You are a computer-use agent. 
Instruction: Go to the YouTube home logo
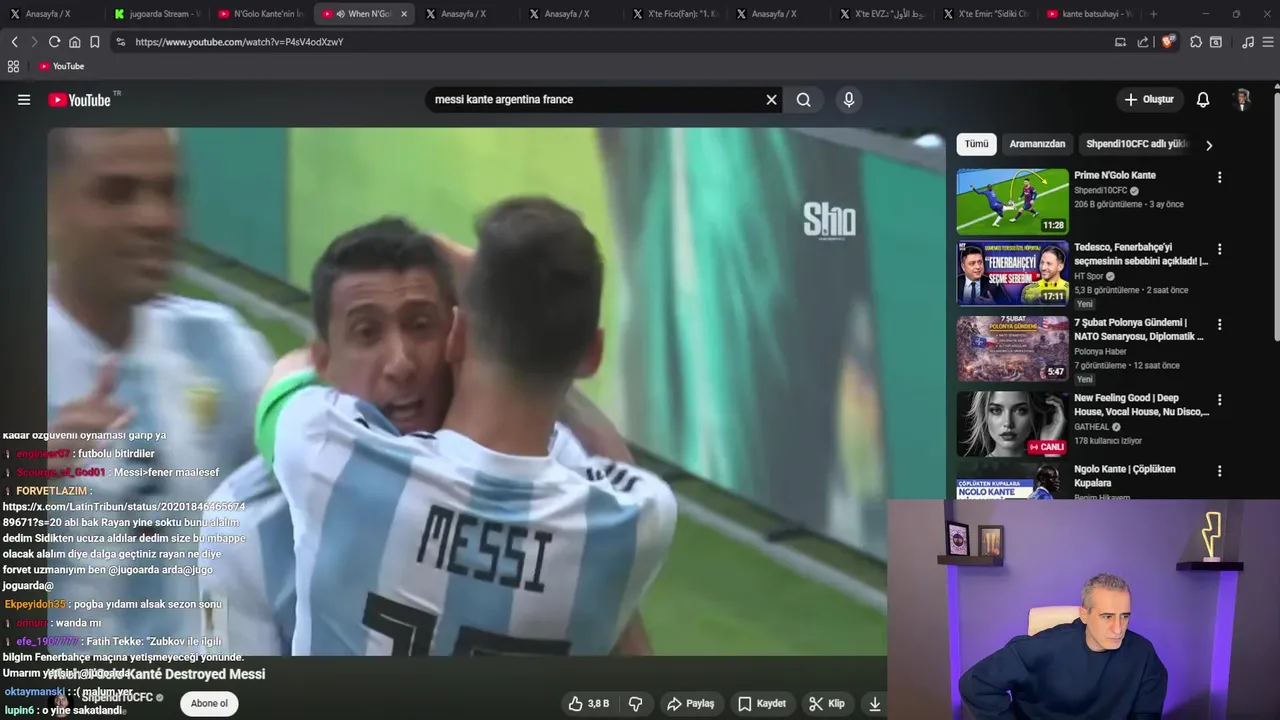79,100
